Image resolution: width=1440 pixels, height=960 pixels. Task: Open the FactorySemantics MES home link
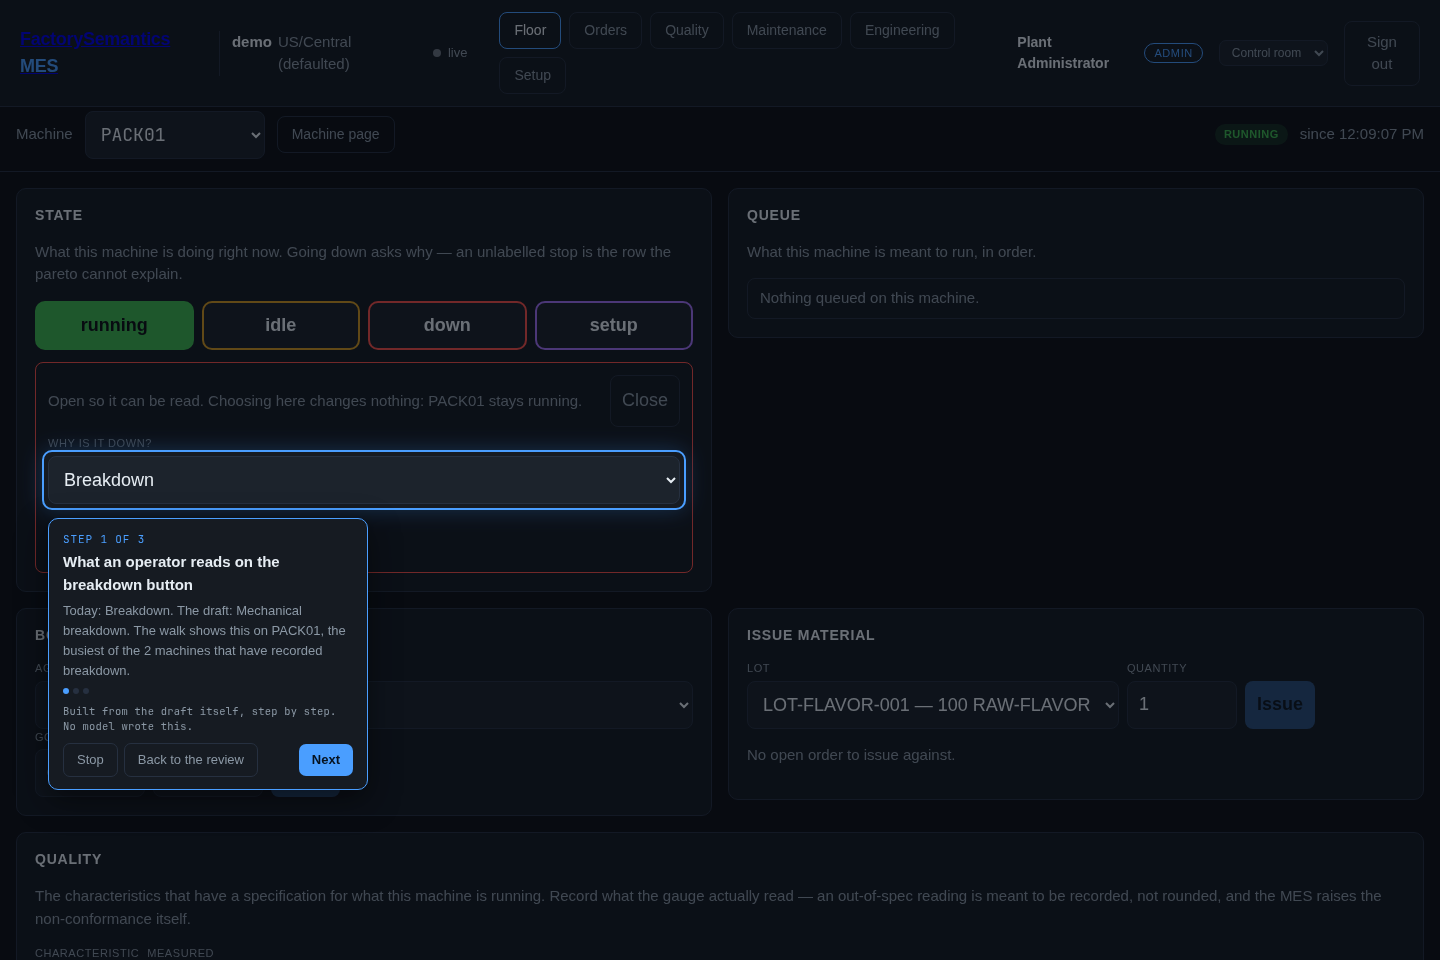point(95,53)
